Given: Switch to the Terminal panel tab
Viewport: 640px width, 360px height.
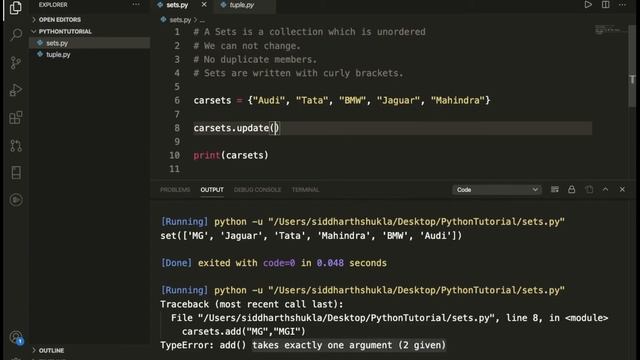Looking at the screenshot, I should click(305, 190).
